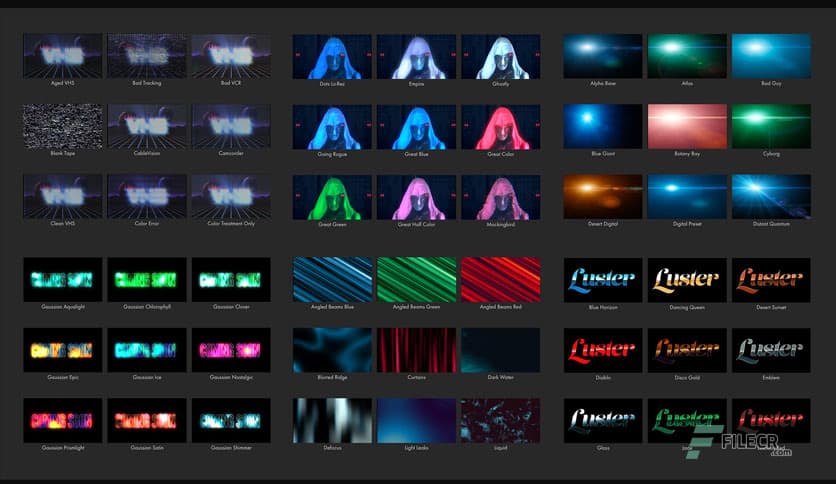This screenshot has width=836, height=484.
Task: Pick the Ghostly white hologram preset
Action: [501, 57]
